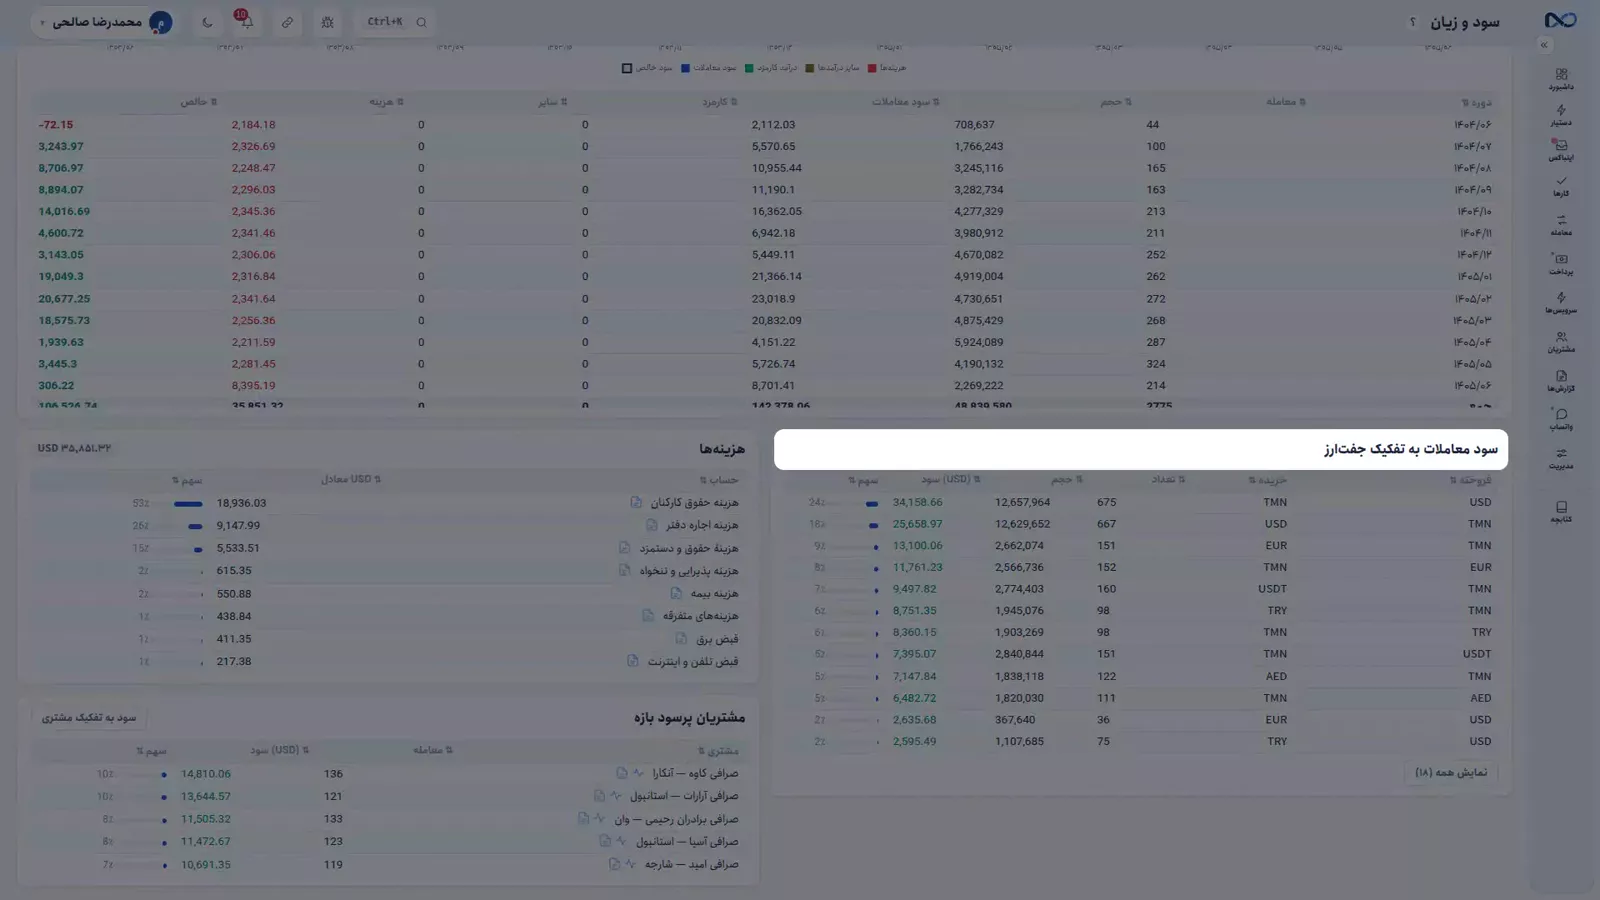Open واتساپ WhatsApp in the sidebar
This screenshot has height=900, width=1600.
1561,420
